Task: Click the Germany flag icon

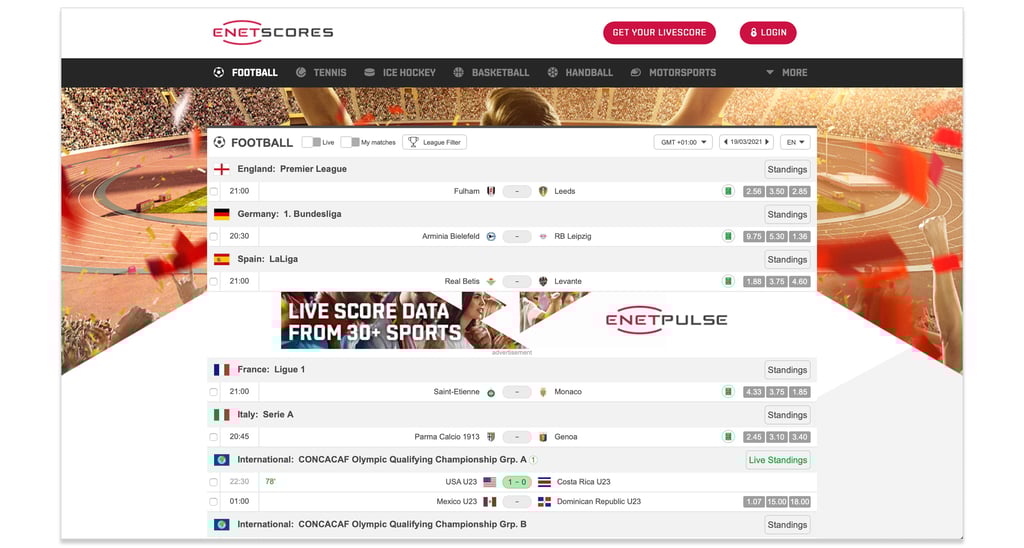Action: [221, 214]
